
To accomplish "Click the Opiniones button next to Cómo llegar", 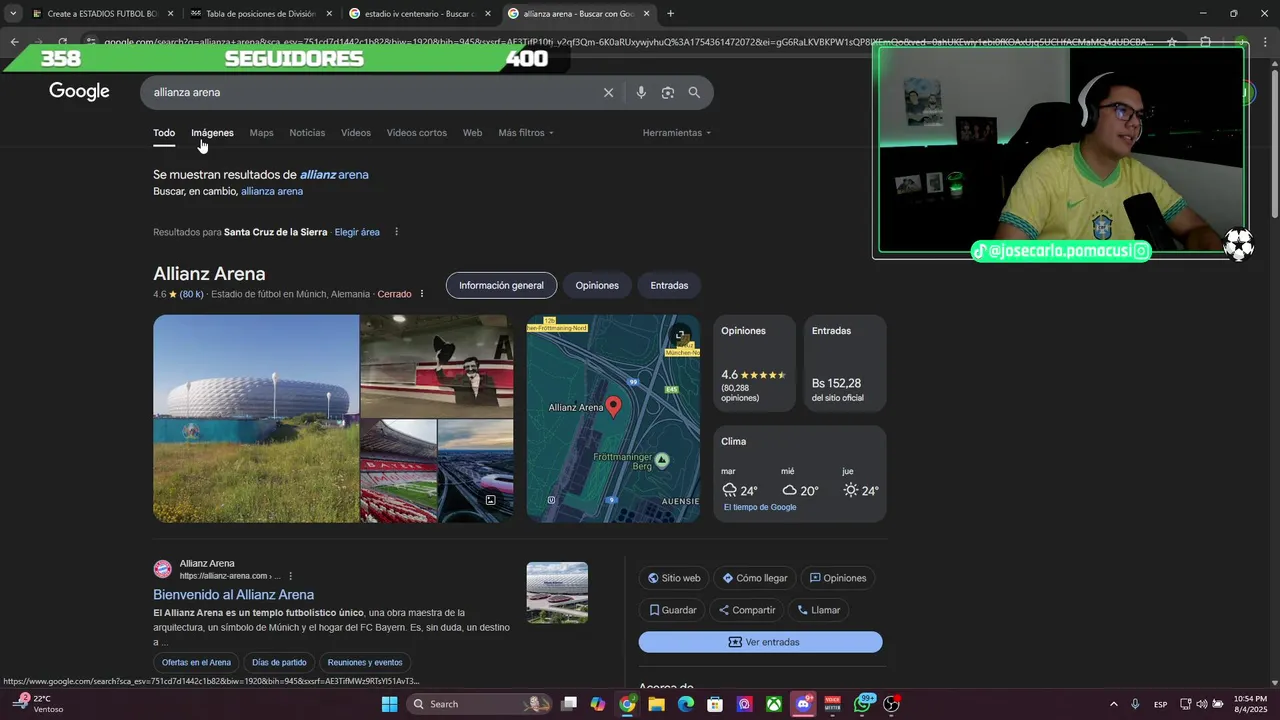I will coord(838,578).
